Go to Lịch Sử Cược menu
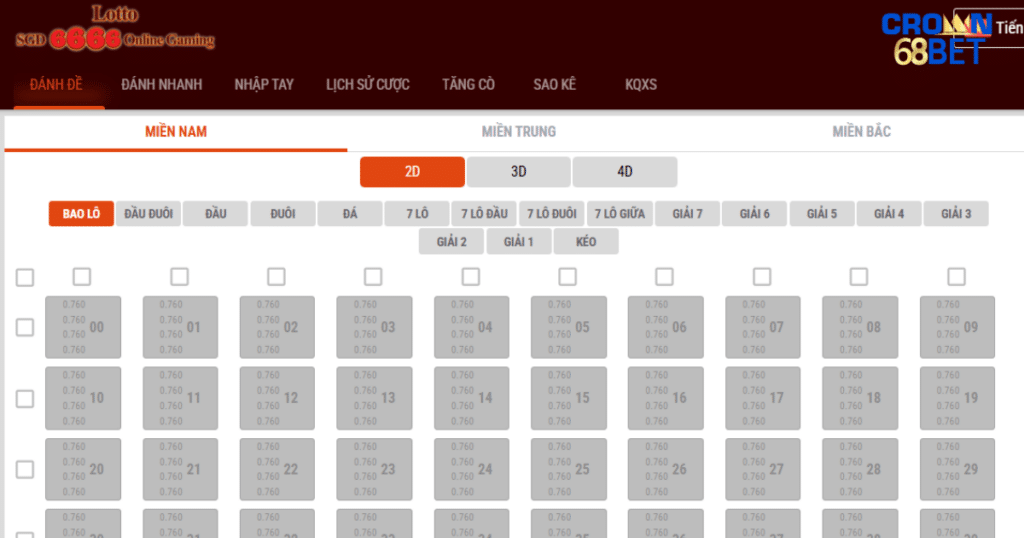This screenshot has width=1024, height=538. pyautogui.click(x=367, y=85)
